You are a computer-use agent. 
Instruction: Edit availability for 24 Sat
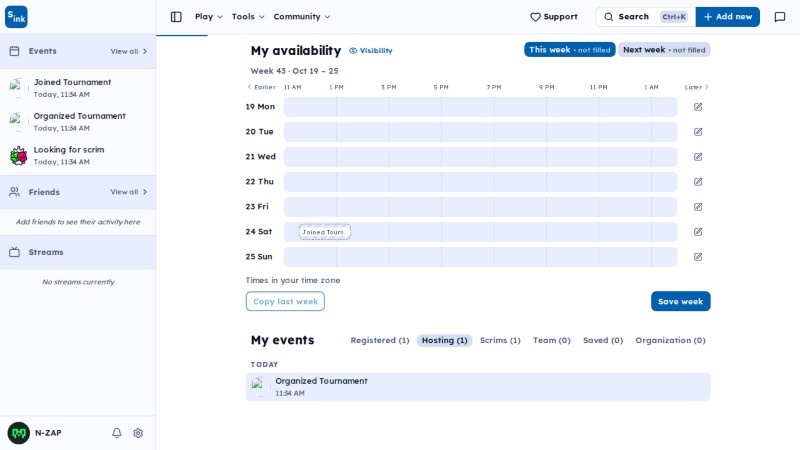click(x=698, y=232)
